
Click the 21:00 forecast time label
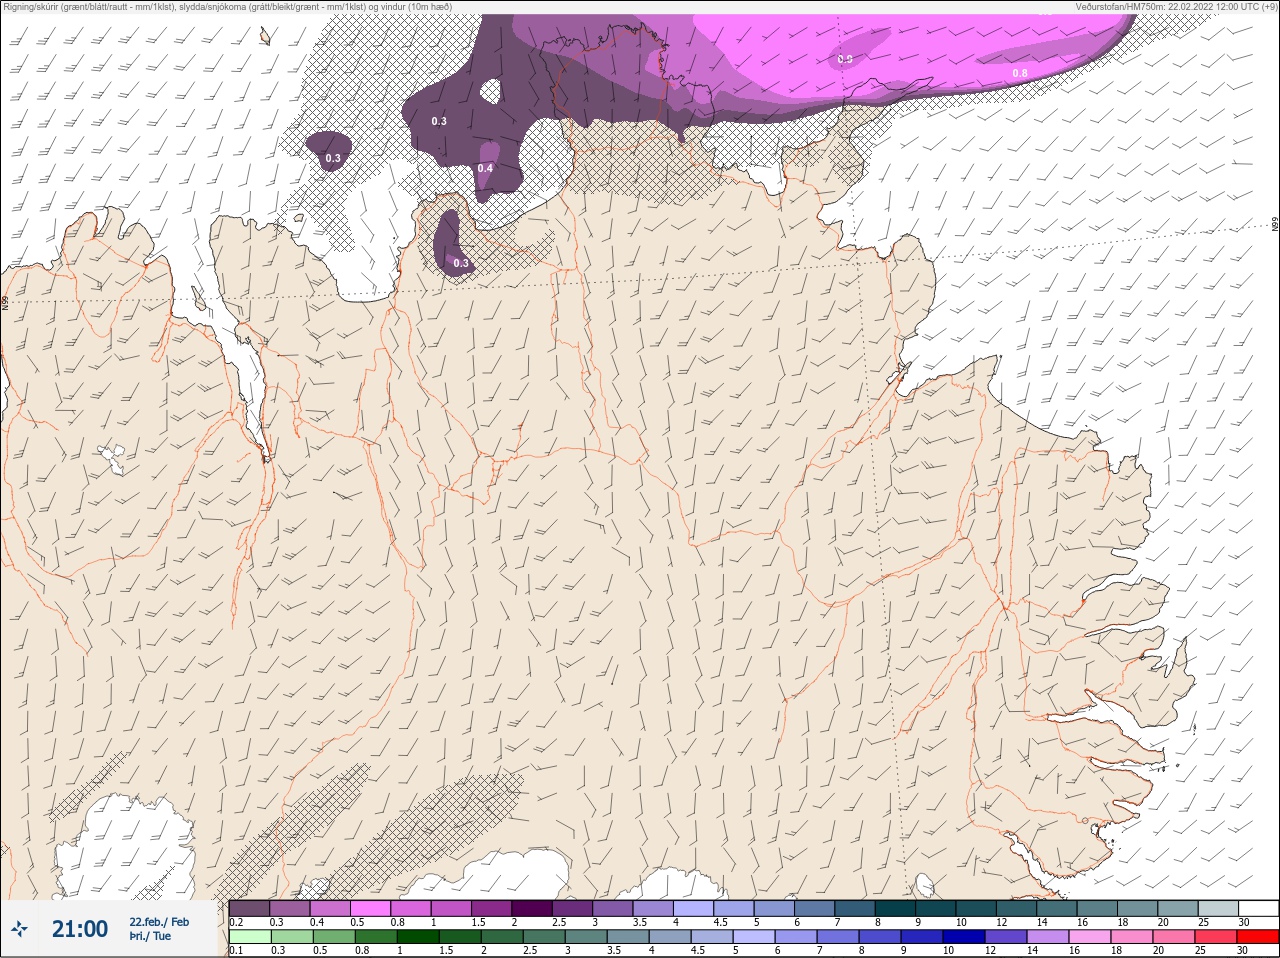[x=80, y=929]
